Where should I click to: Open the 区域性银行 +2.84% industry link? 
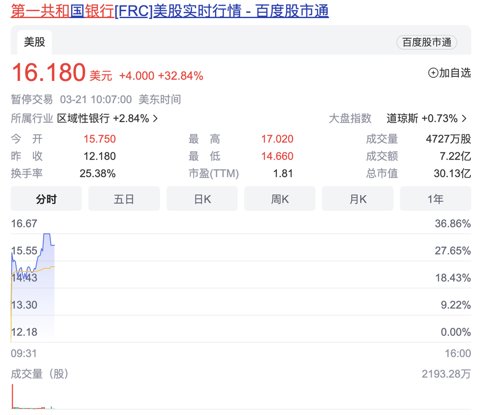coord(103,118)
